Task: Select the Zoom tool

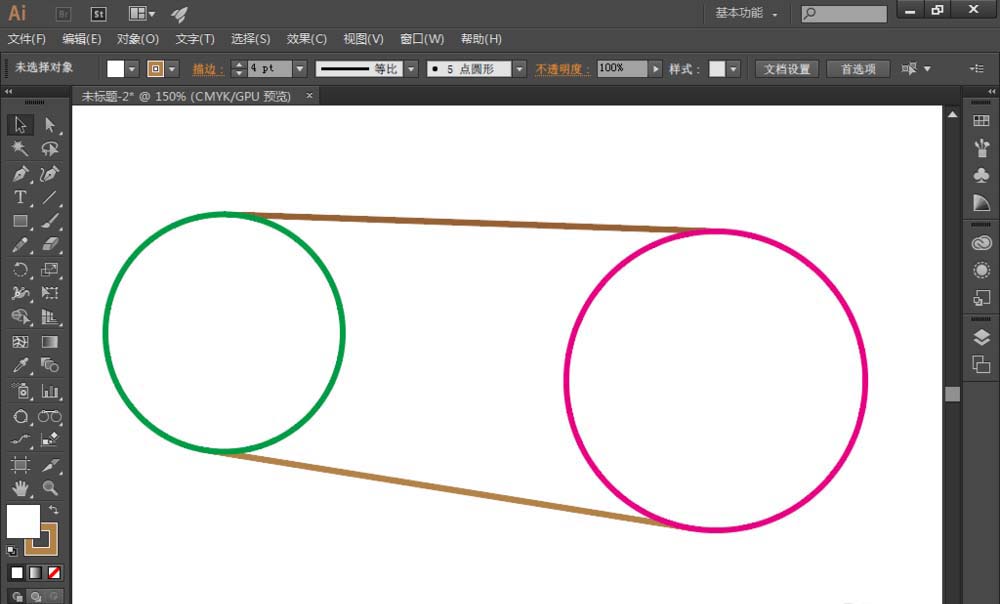Action: click(x=50, y=489)
